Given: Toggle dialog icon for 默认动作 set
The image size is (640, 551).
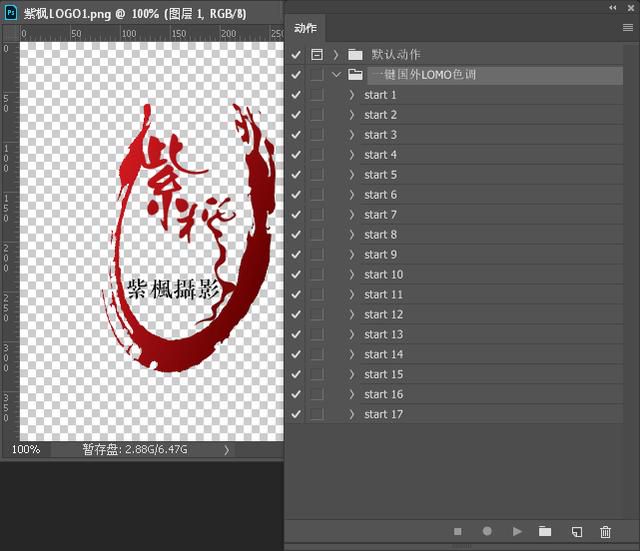Looking at the screenshot, I should point(317,54).
